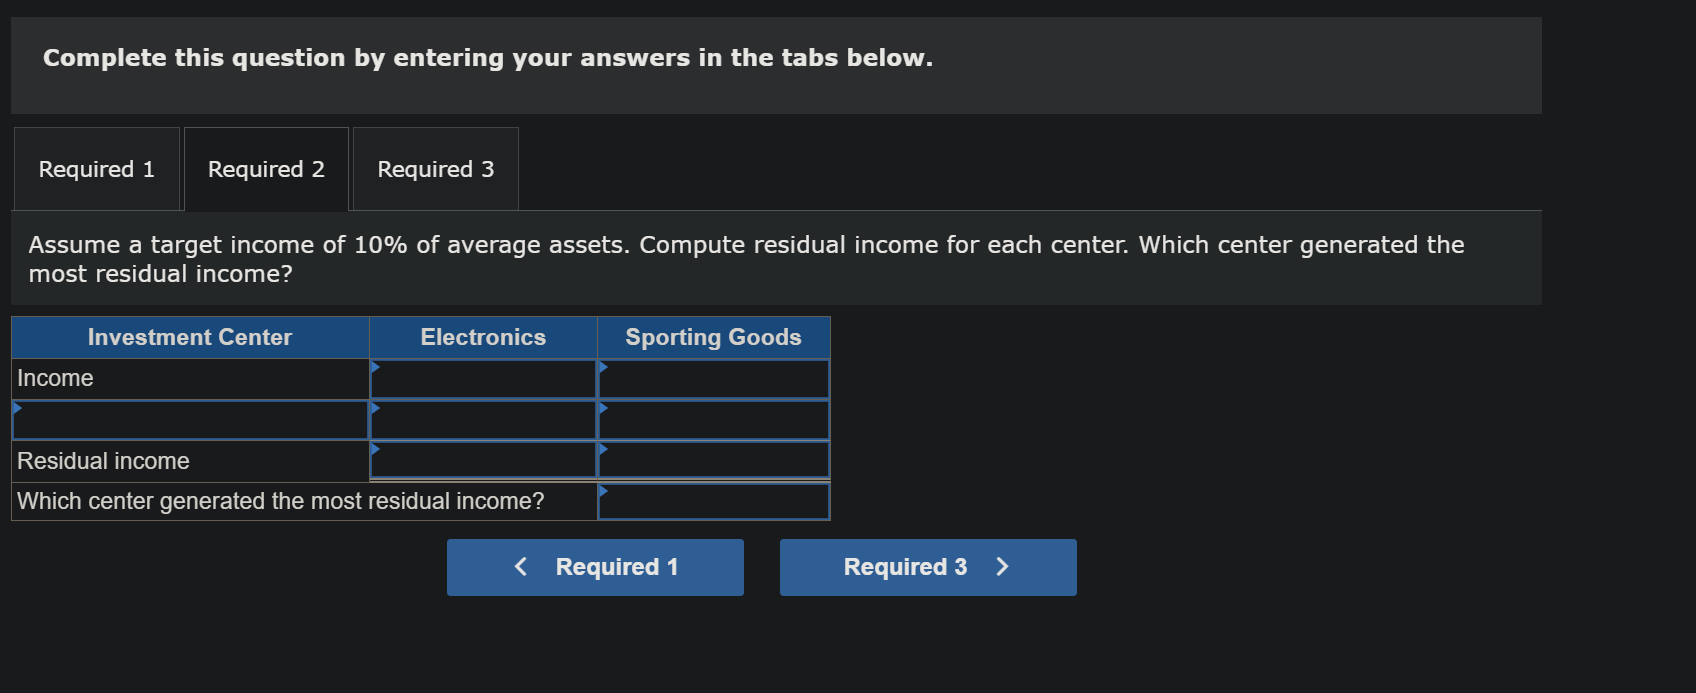Switch to the Required 1 tab
The image size is (1696, 693).
96,169
